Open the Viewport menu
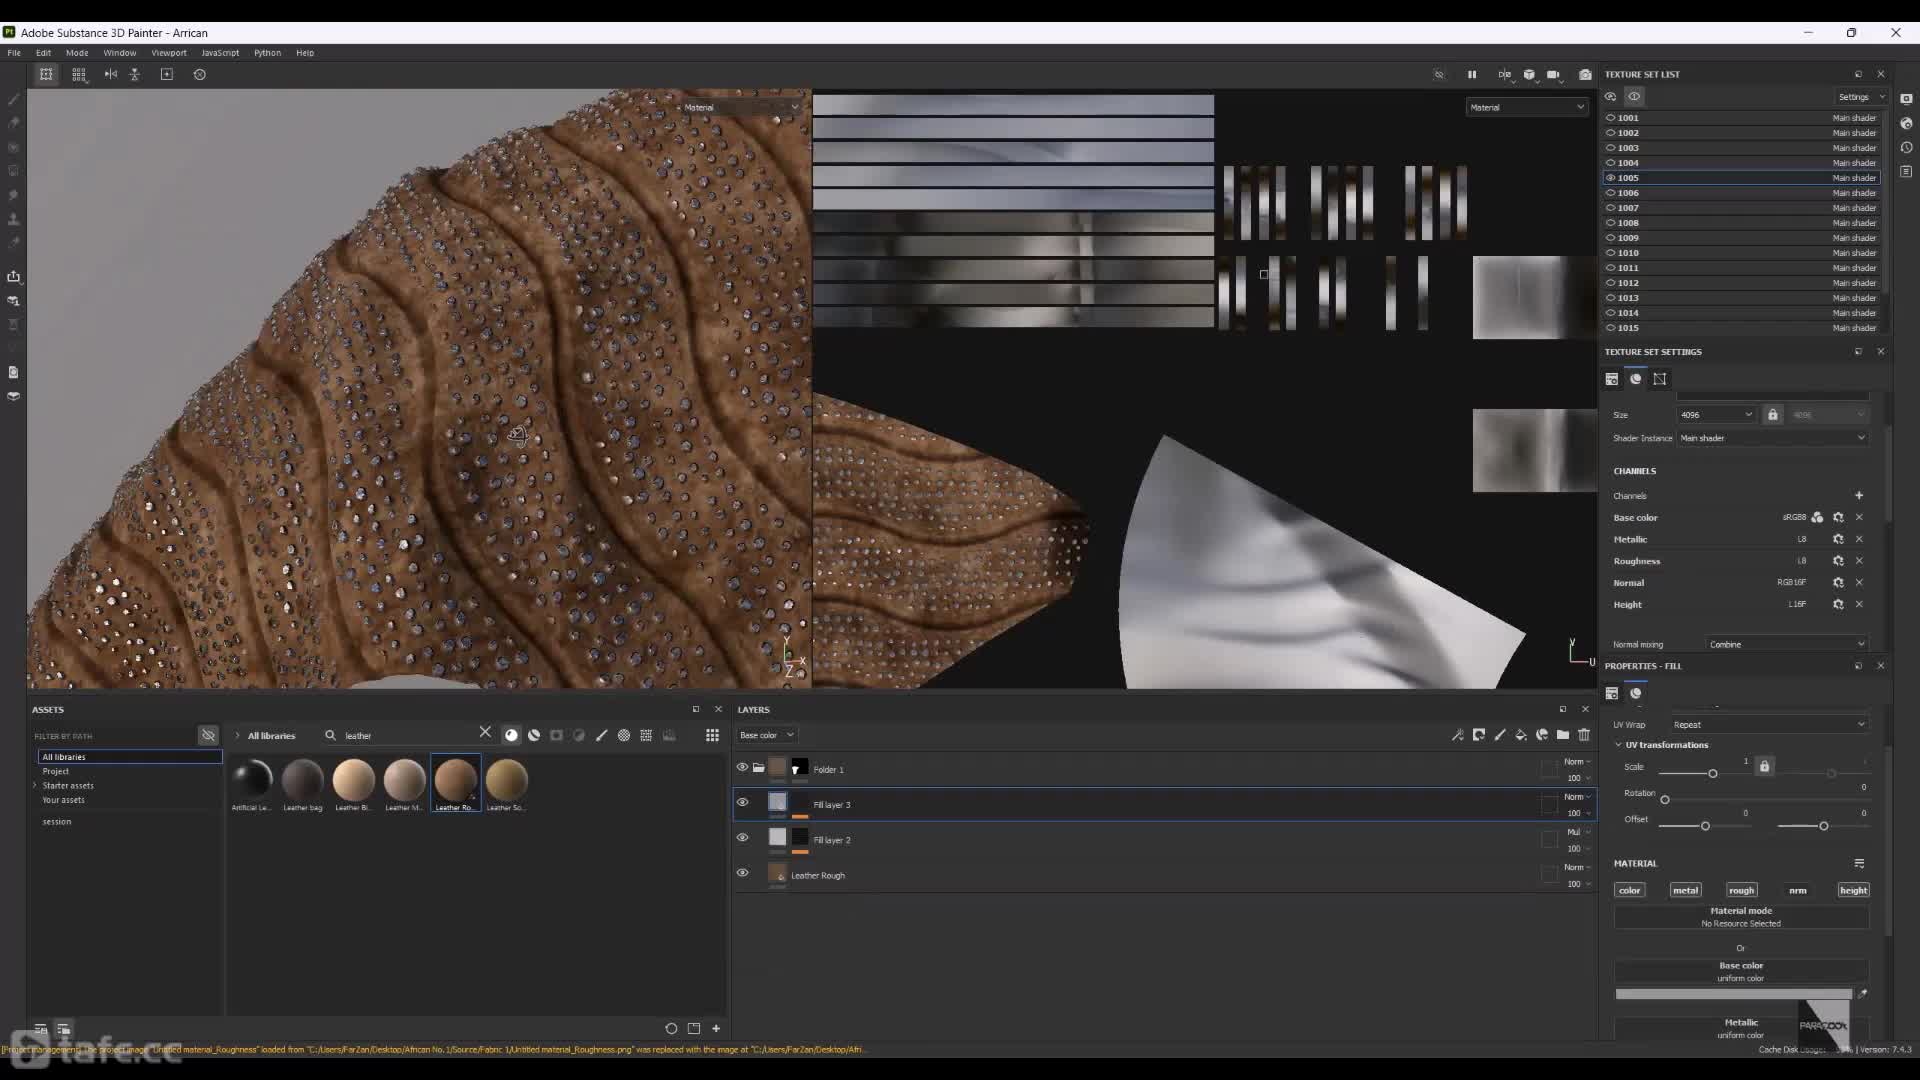The width and height of the screenshot is (1920, 1080). click(x=169, y=53)
